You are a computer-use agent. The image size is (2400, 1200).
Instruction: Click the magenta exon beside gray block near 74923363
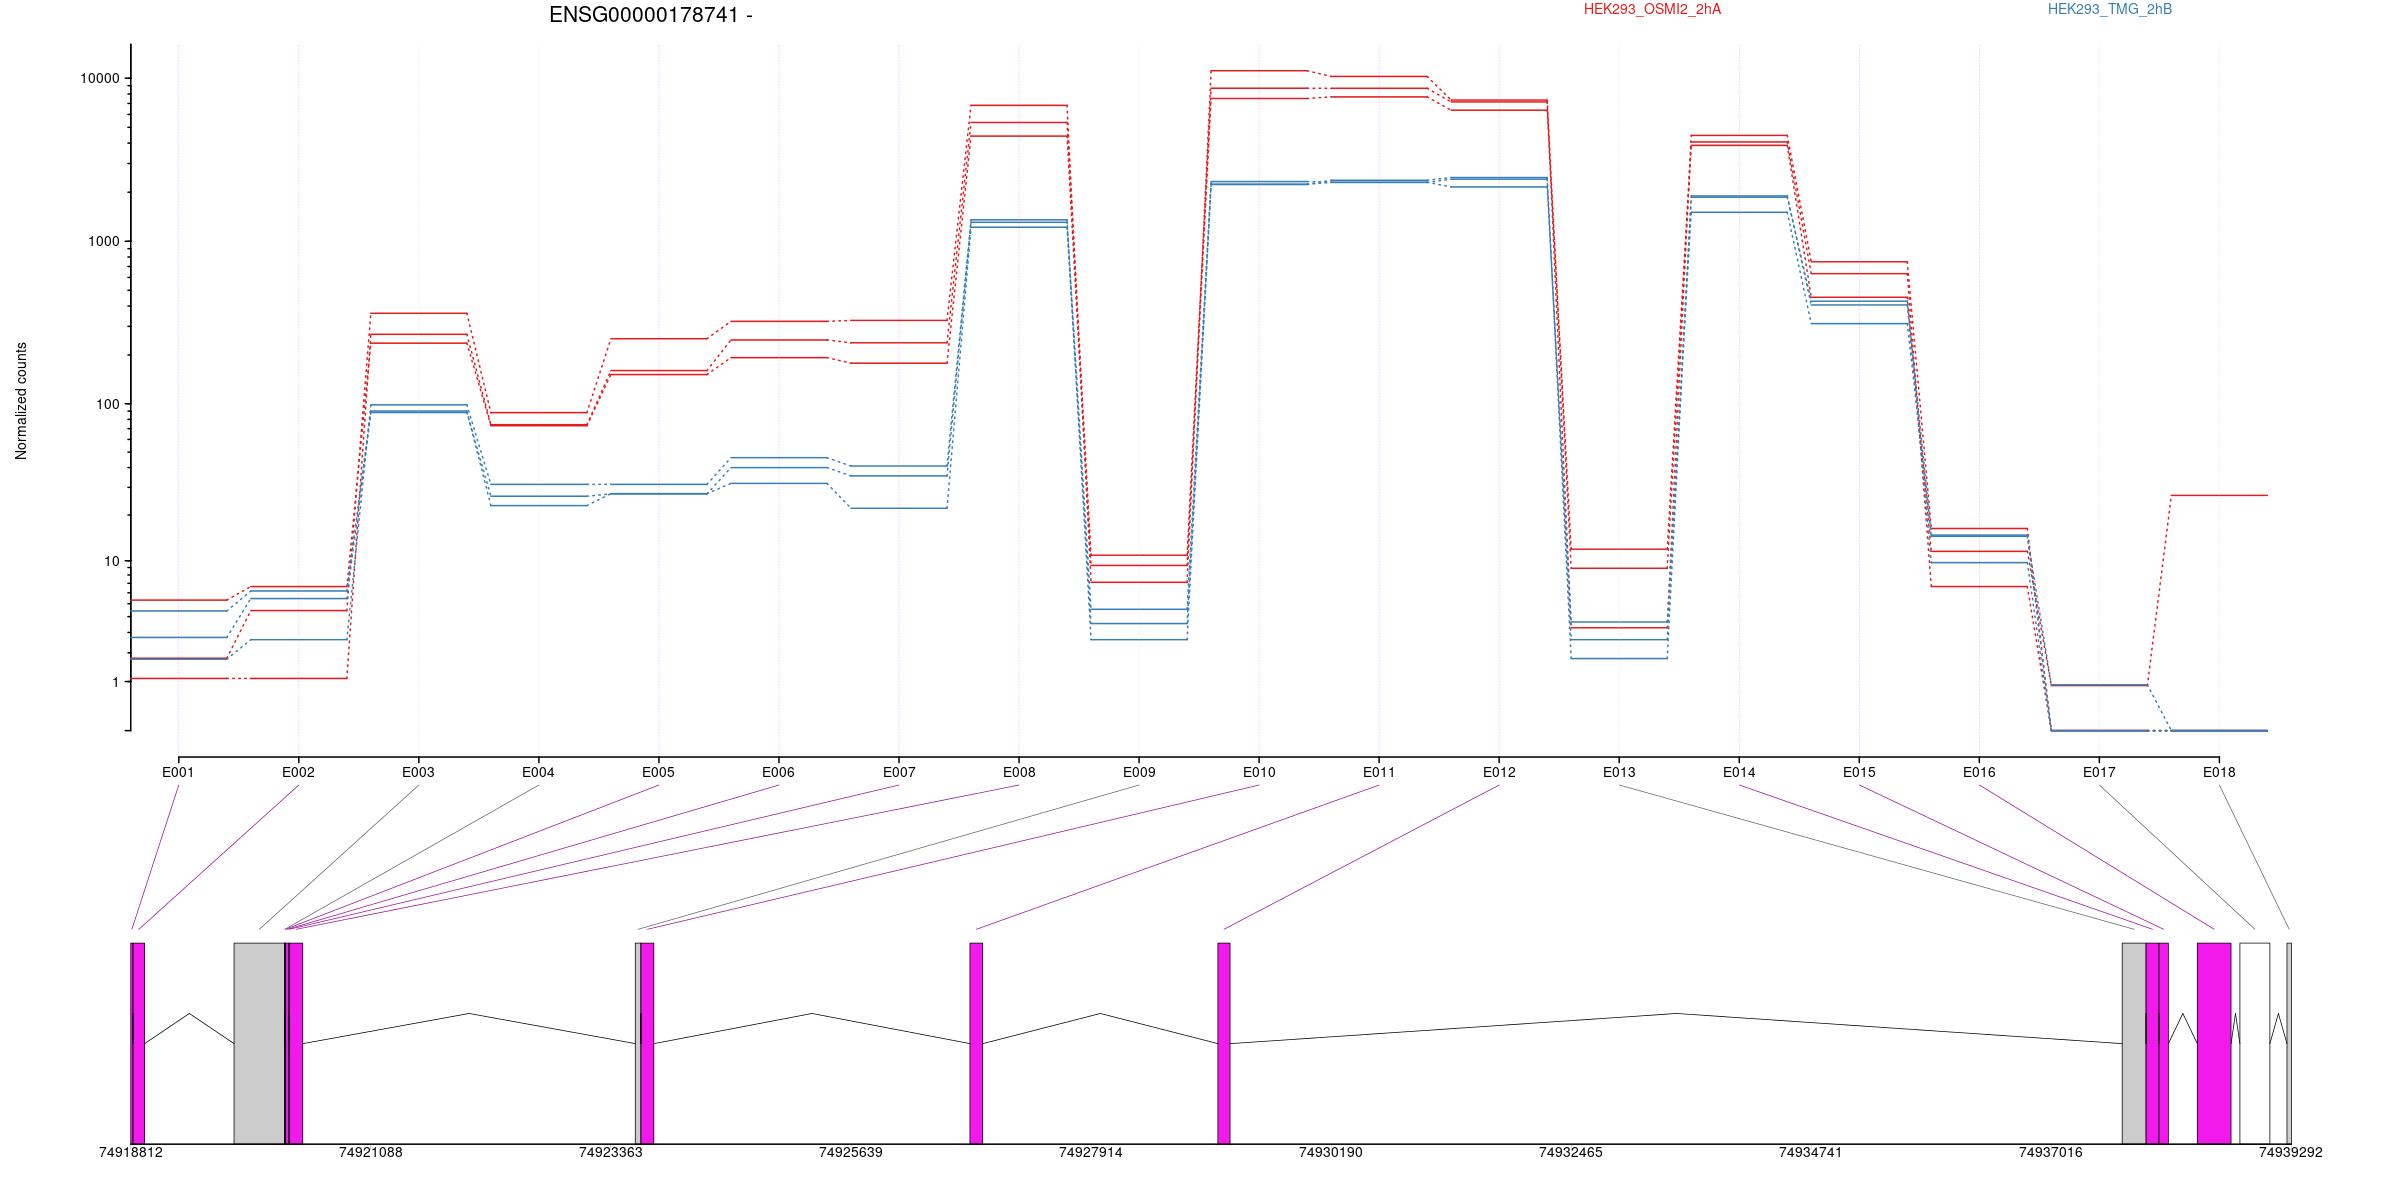pyautogui.click(x=648, y=1043)
